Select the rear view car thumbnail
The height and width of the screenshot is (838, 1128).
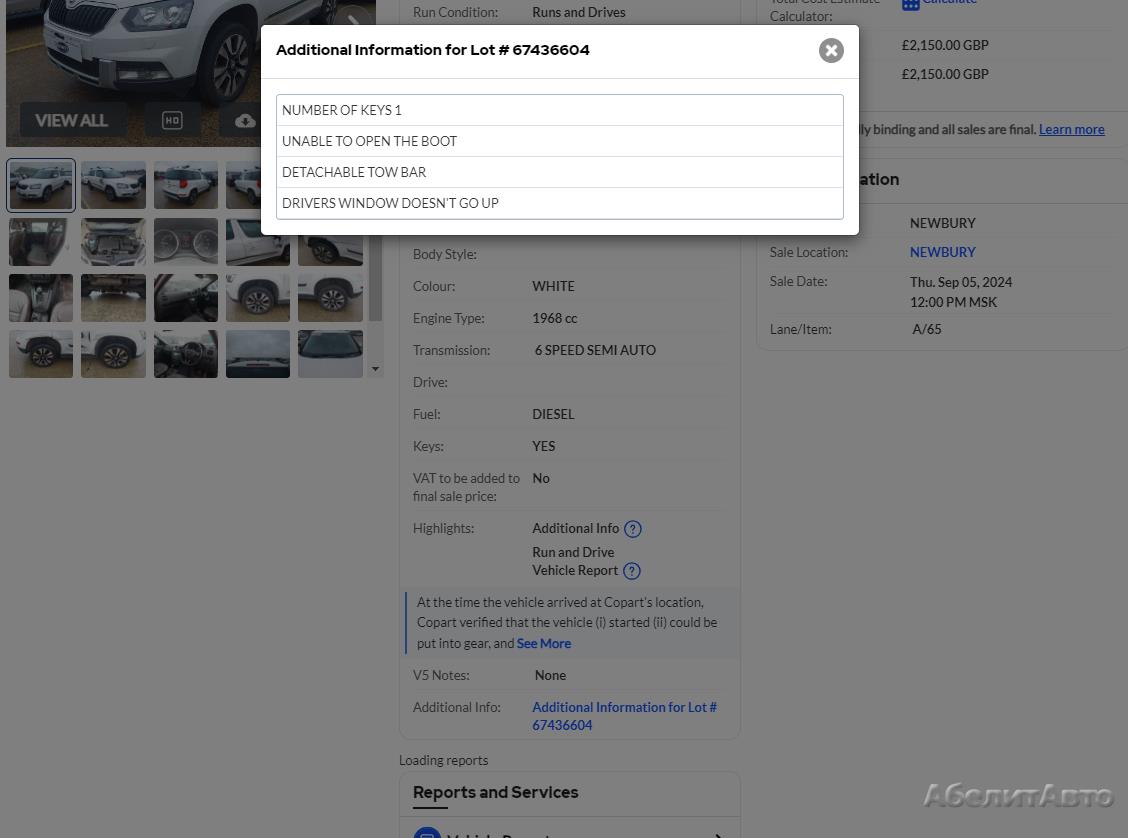(186, 185)
